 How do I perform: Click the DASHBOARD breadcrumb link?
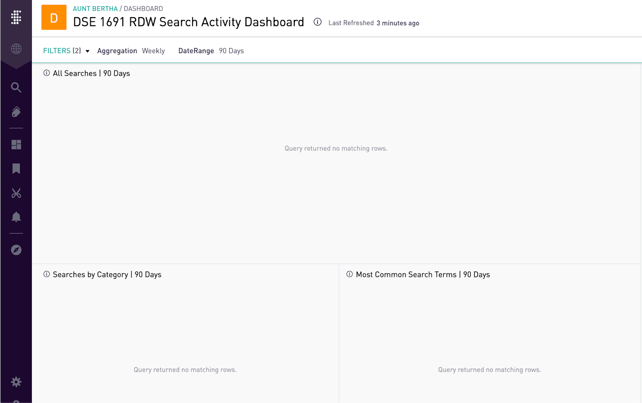143,8
